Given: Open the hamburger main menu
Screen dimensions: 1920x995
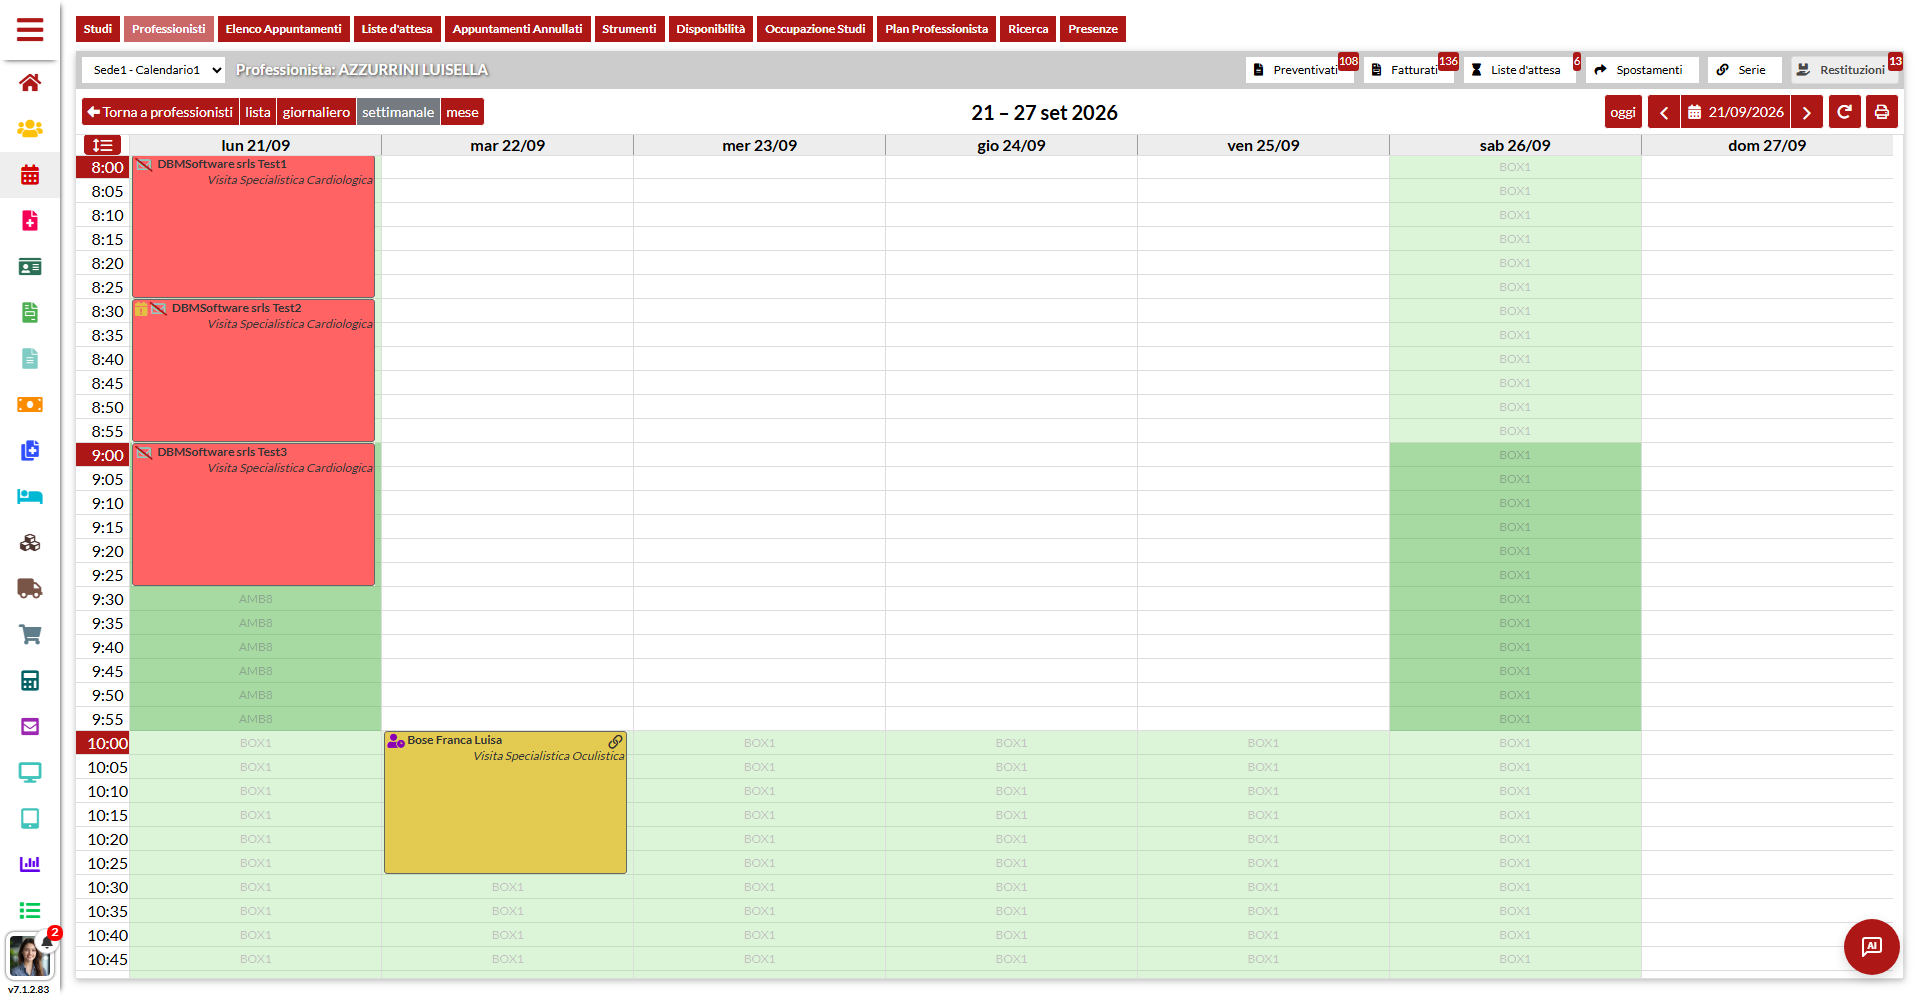Looking at the screenshot, I should pyautogui.click(x=30, y=30).
